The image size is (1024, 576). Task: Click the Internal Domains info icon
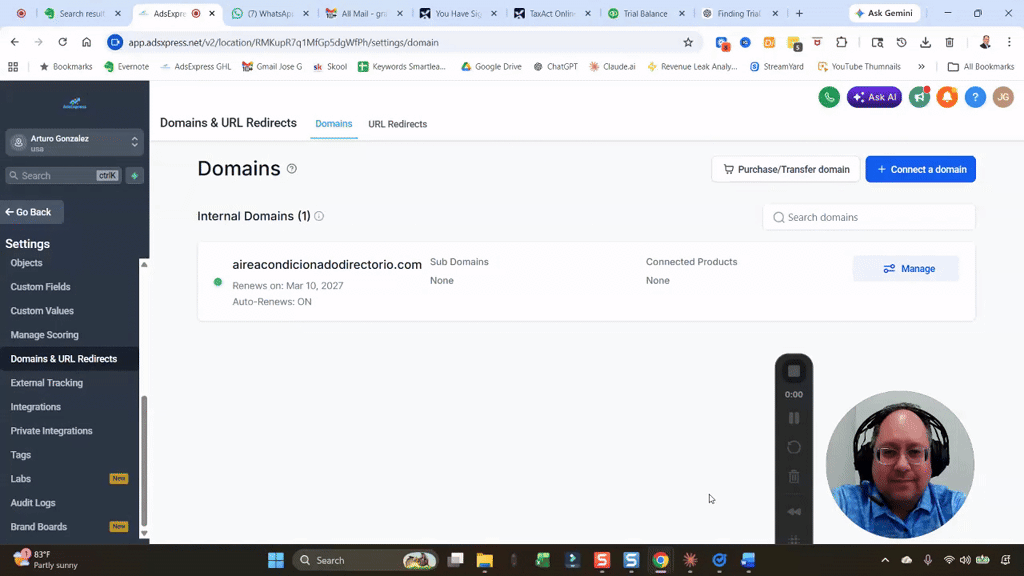click(319, 216)
